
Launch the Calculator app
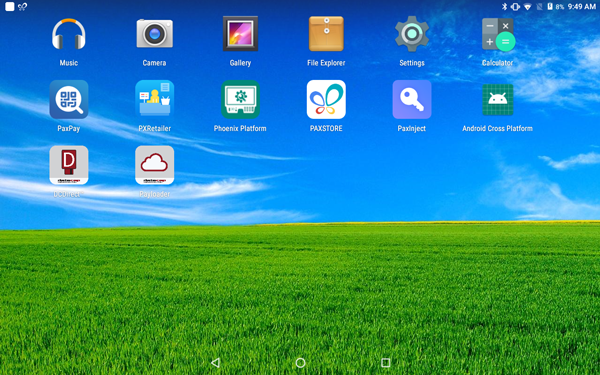click(x=498, y=34)
